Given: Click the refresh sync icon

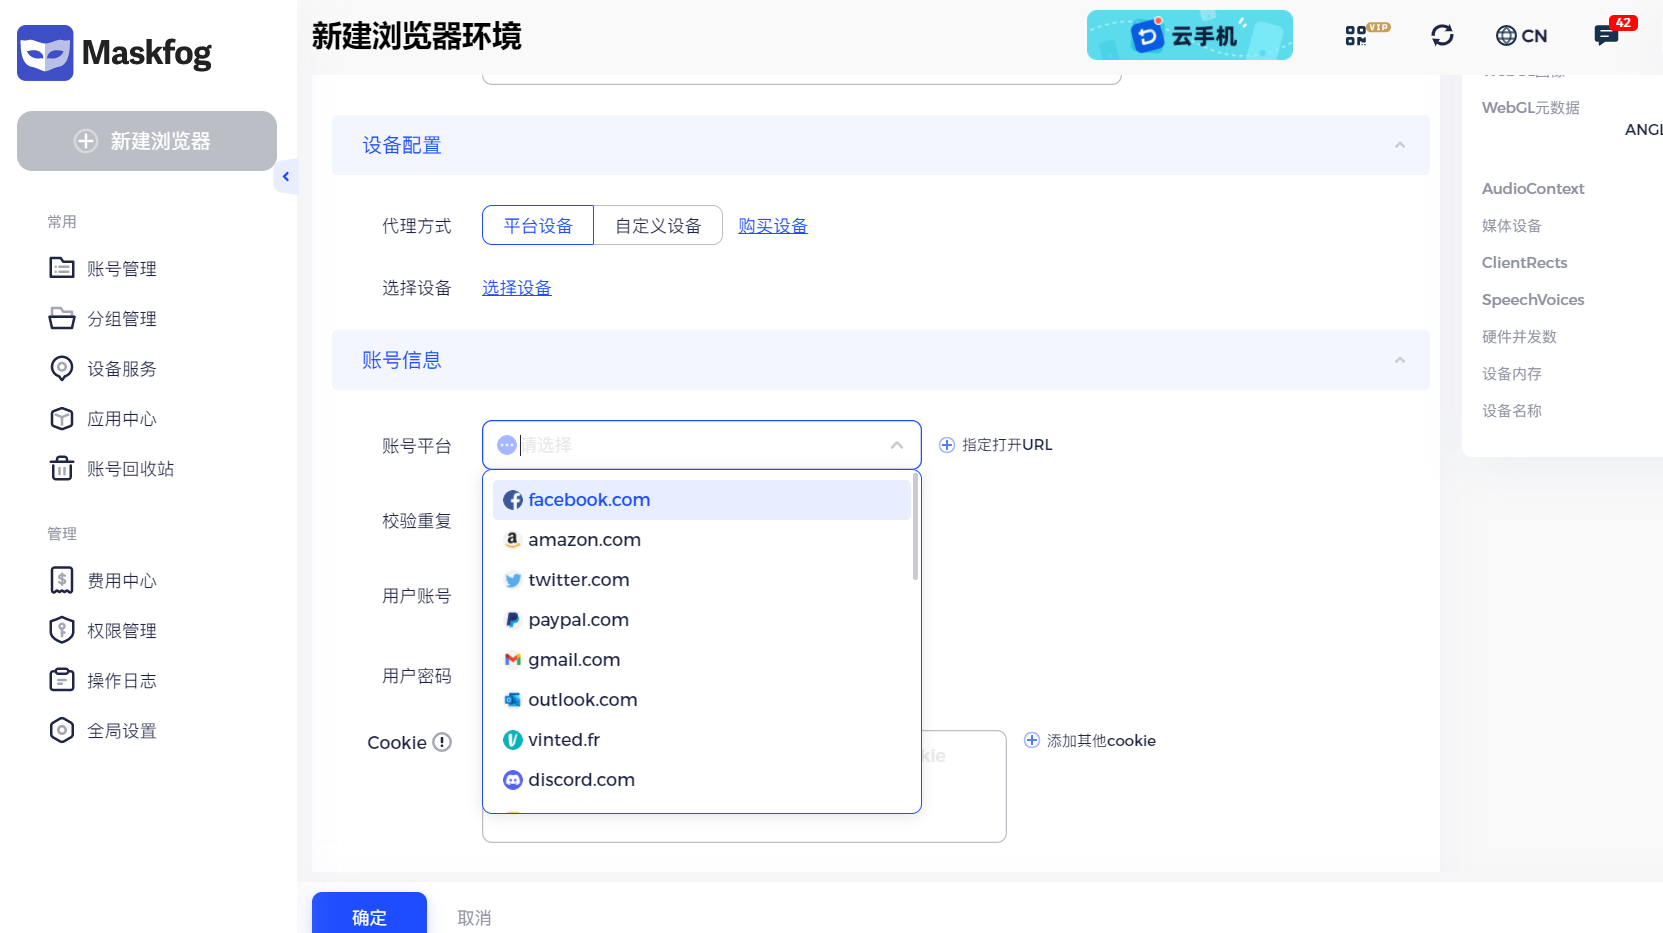Looking at the screenshot, I should click(x=1442, y=35).
